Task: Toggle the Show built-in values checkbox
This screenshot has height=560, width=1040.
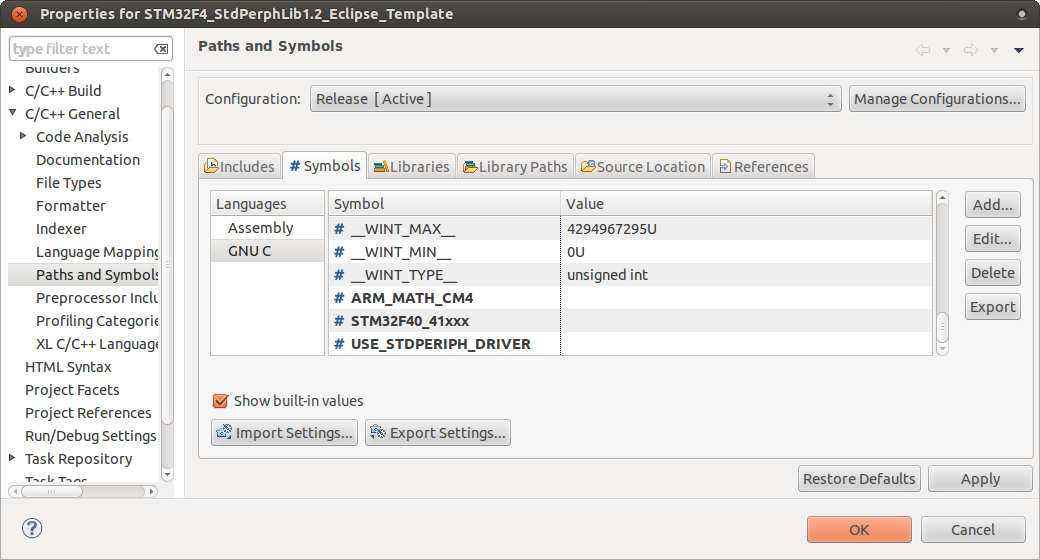Action: pos(220,401)
